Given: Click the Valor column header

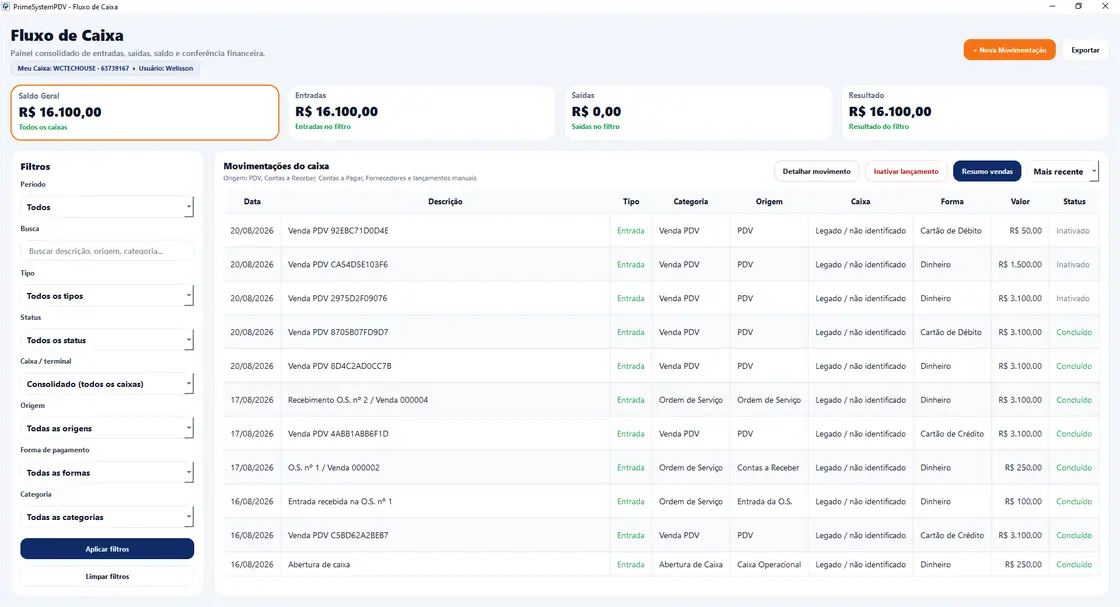Looking at the screenshot, I should 1020,201.
